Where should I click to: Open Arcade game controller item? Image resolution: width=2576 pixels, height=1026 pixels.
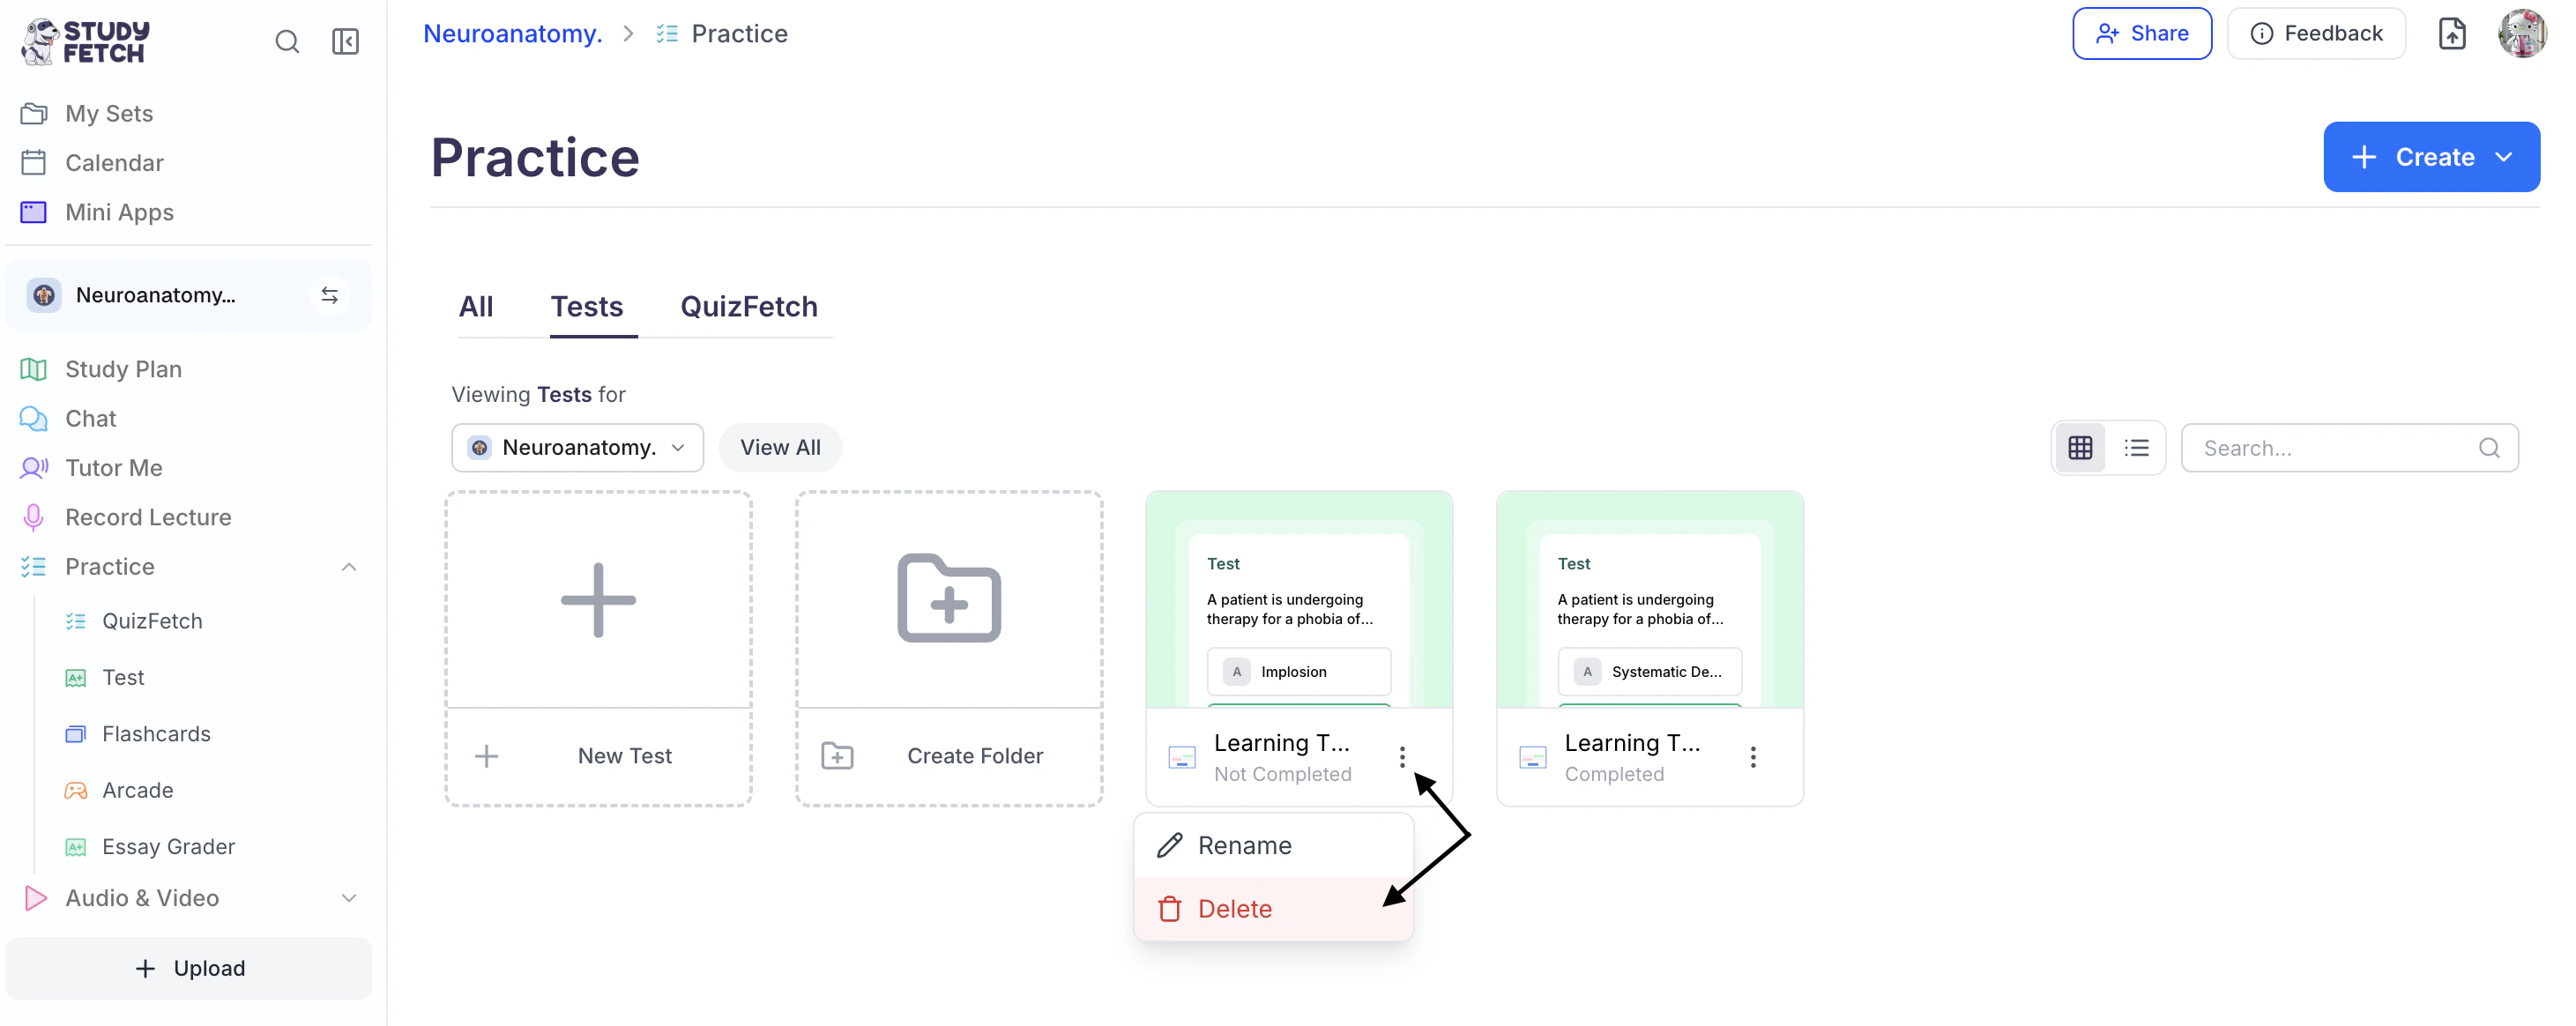[x=137, y=790]
